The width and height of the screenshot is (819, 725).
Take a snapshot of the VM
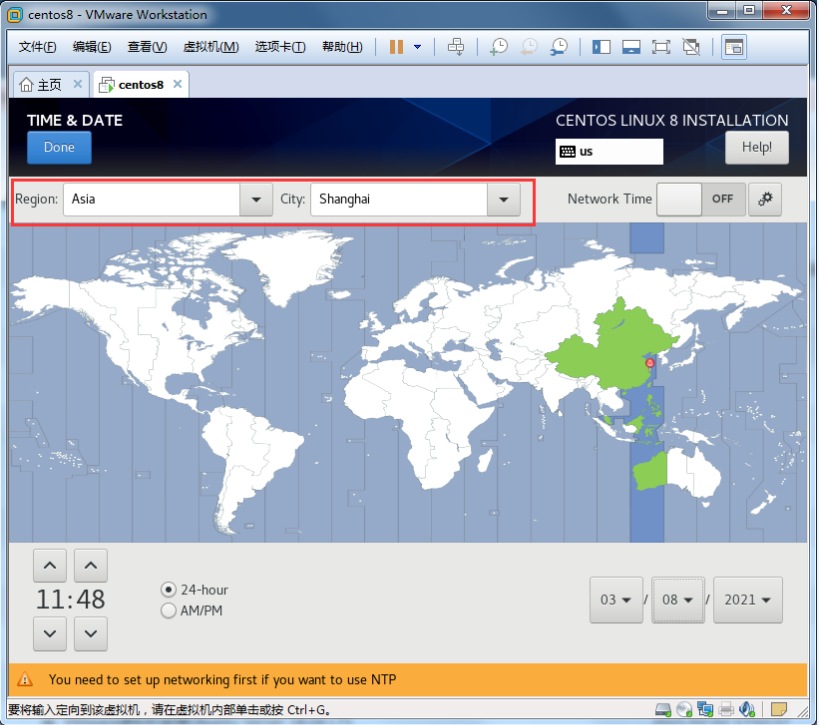click(498, 47)
